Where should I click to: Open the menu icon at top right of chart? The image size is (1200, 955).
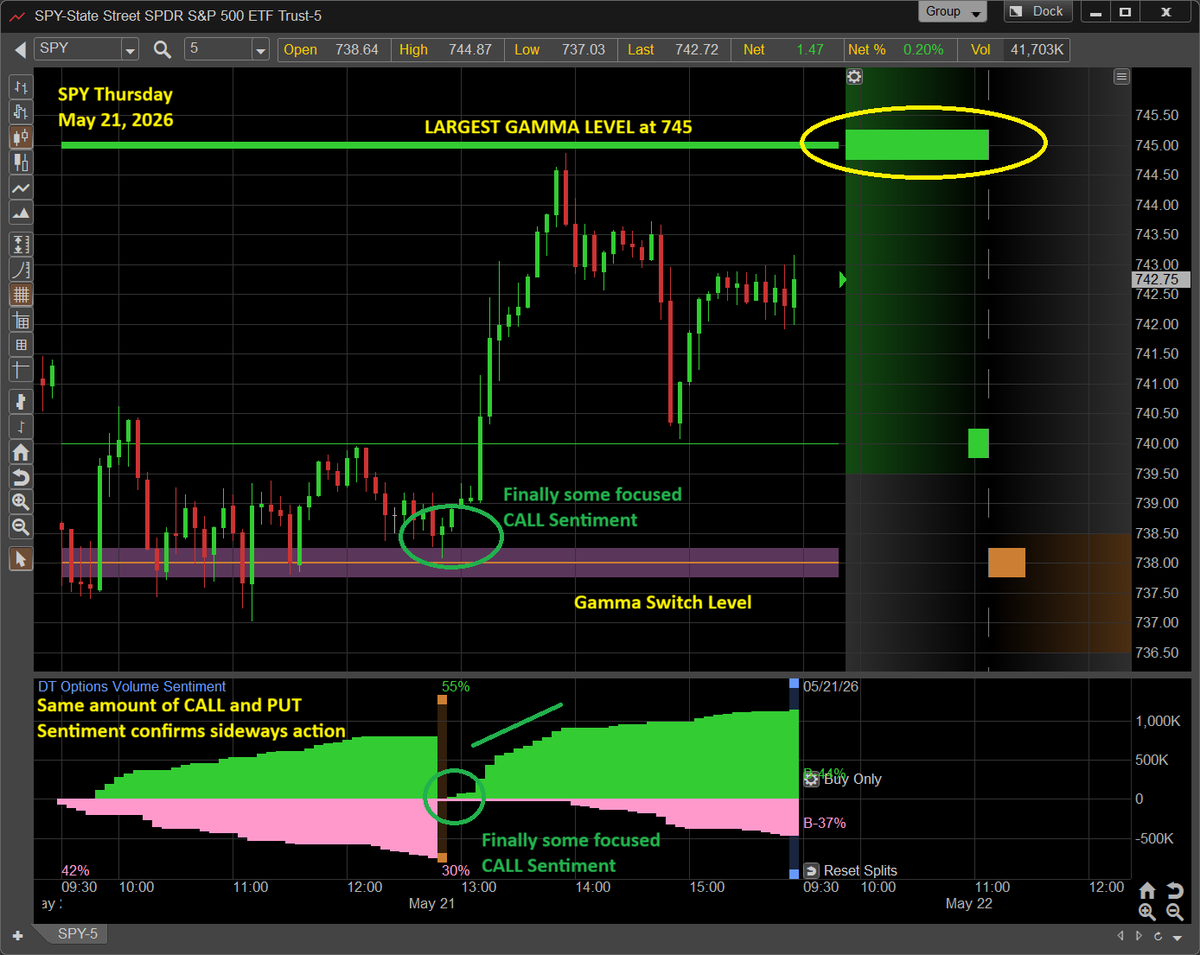(x=1122, y=77)
